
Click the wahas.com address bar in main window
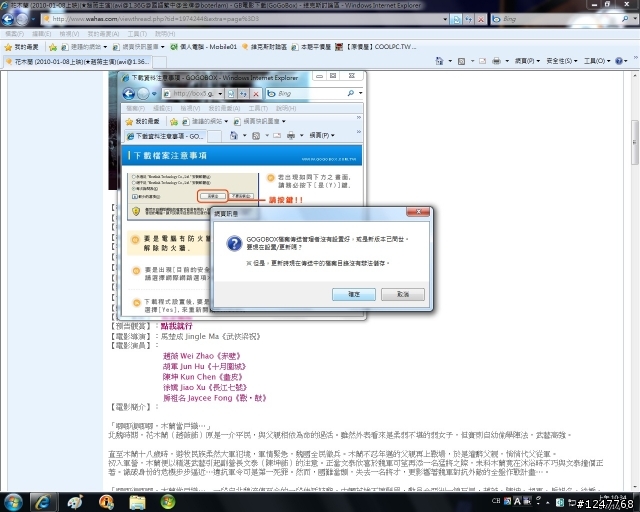[x=242, y=19]
